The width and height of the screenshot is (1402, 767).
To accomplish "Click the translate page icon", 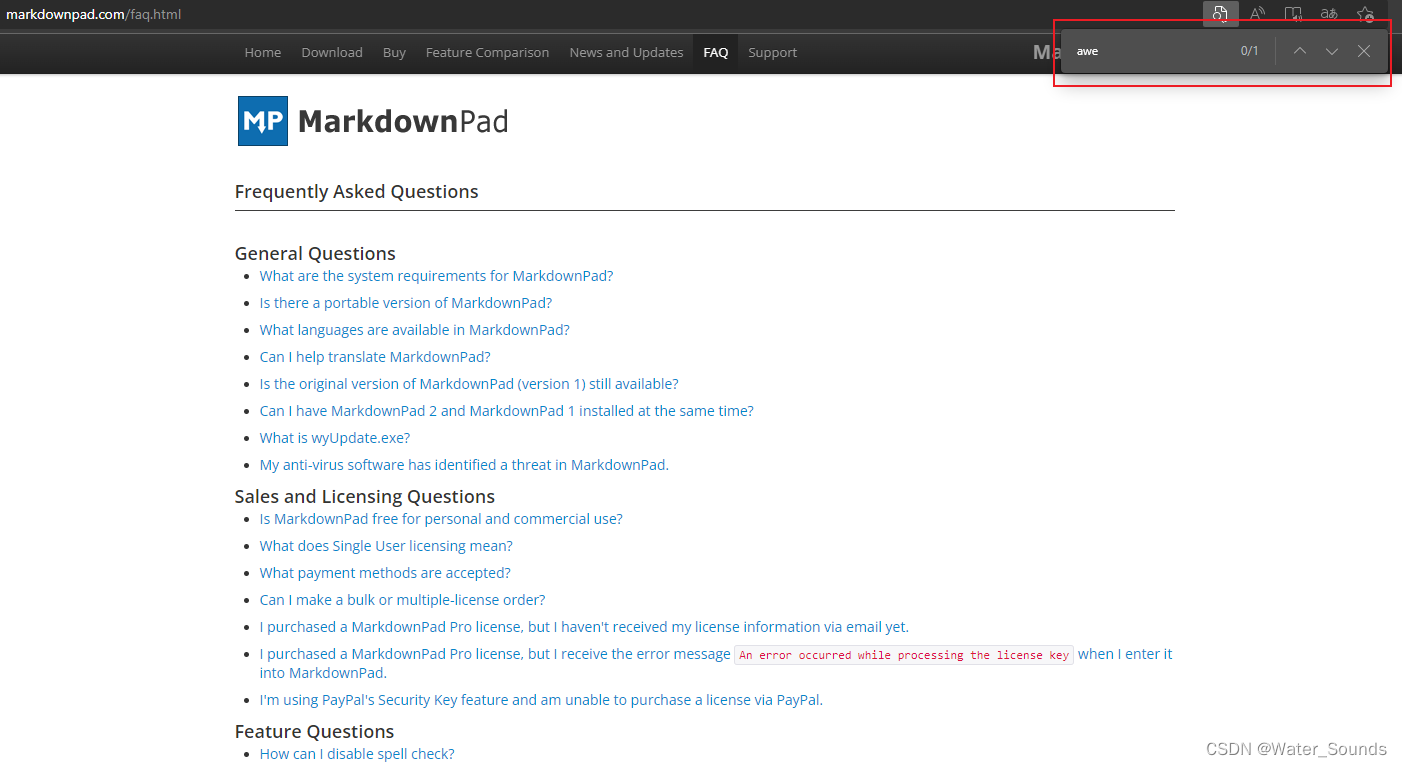I will [x=1329, y=14].
